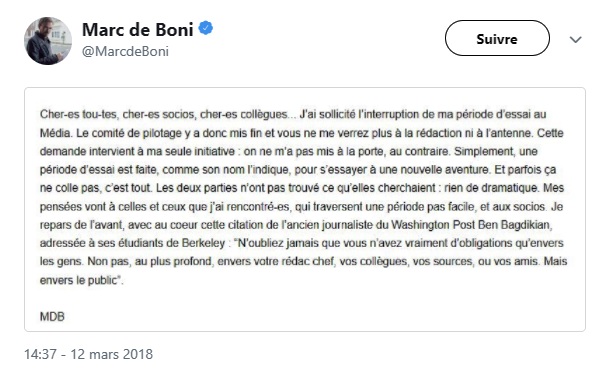Follow the account with Suivre button
612x374 pixels.
click(497, 38)
